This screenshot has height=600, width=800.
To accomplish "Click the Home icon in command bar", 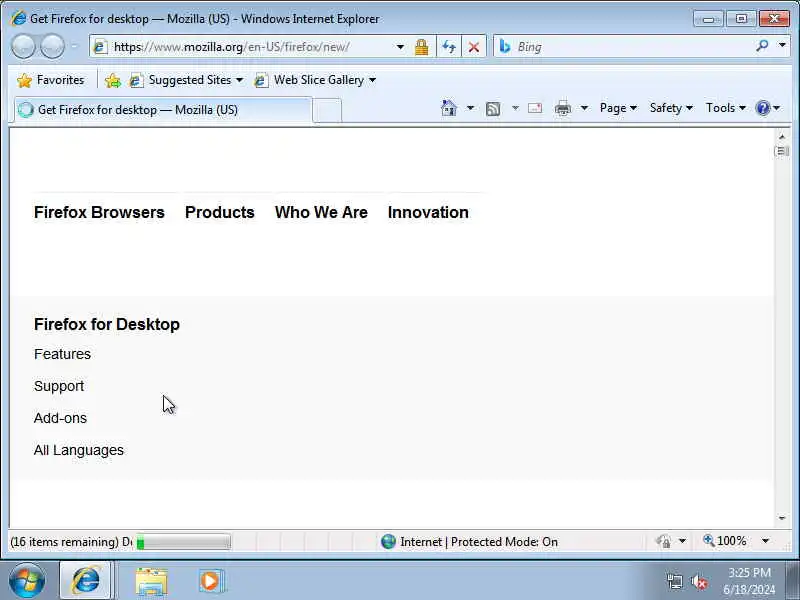I will pos(448,108).
